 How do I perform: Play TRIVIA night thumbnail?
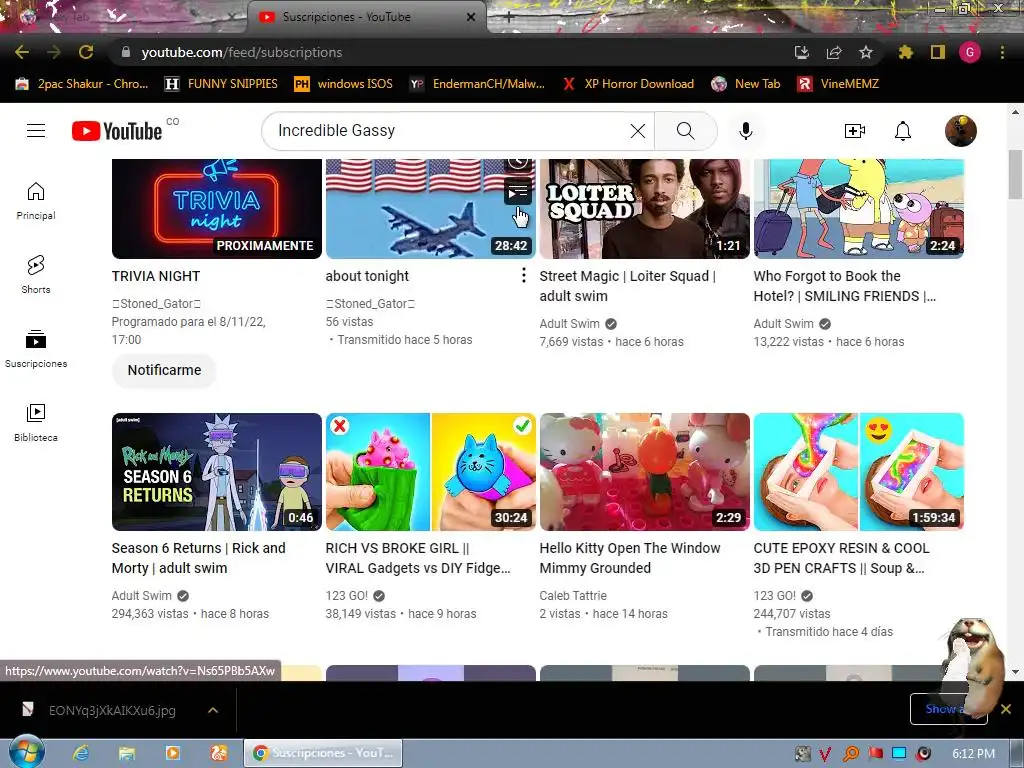pyautogui.click(x=217, y=208)
